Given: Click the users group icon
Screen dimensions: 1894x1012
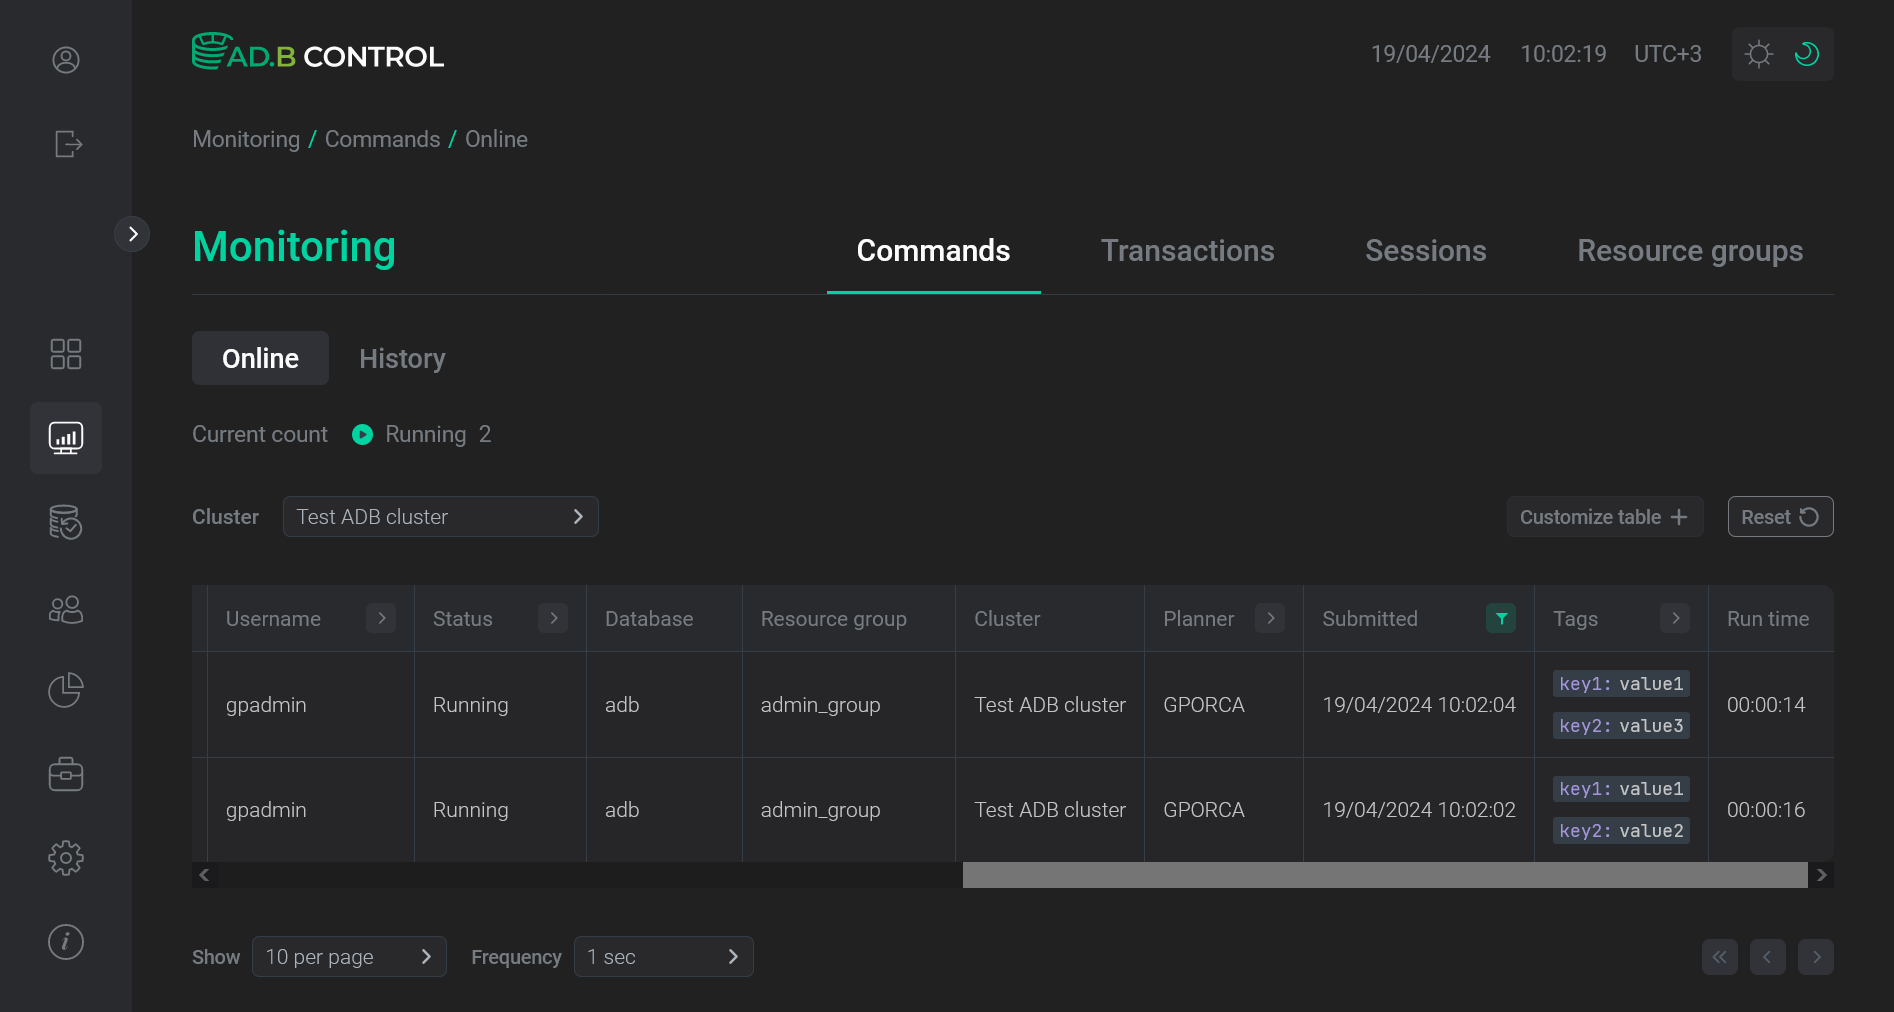Looking at the screenshot, I should pyautogui.click(x=66, y=610).
